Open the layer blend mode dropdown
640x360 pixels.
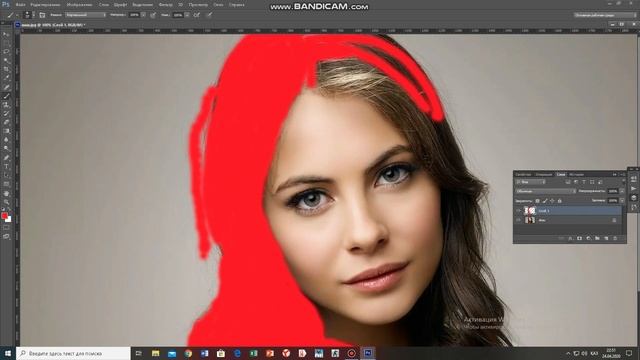point(546,191)
